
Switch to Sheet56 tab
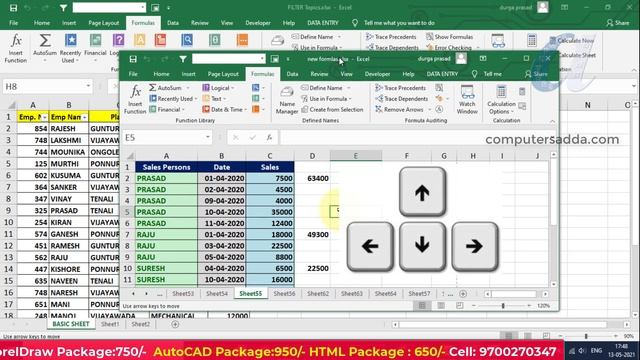click(284, 293)
